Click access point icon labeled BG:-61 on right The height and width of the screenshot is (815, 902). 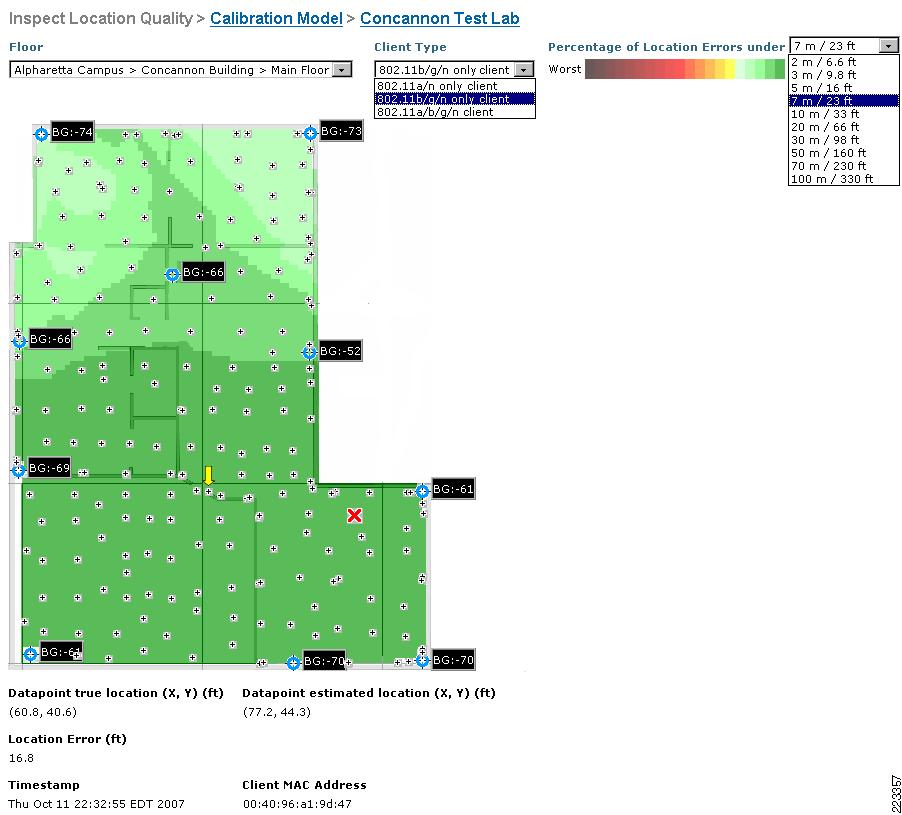coord(422,491)
